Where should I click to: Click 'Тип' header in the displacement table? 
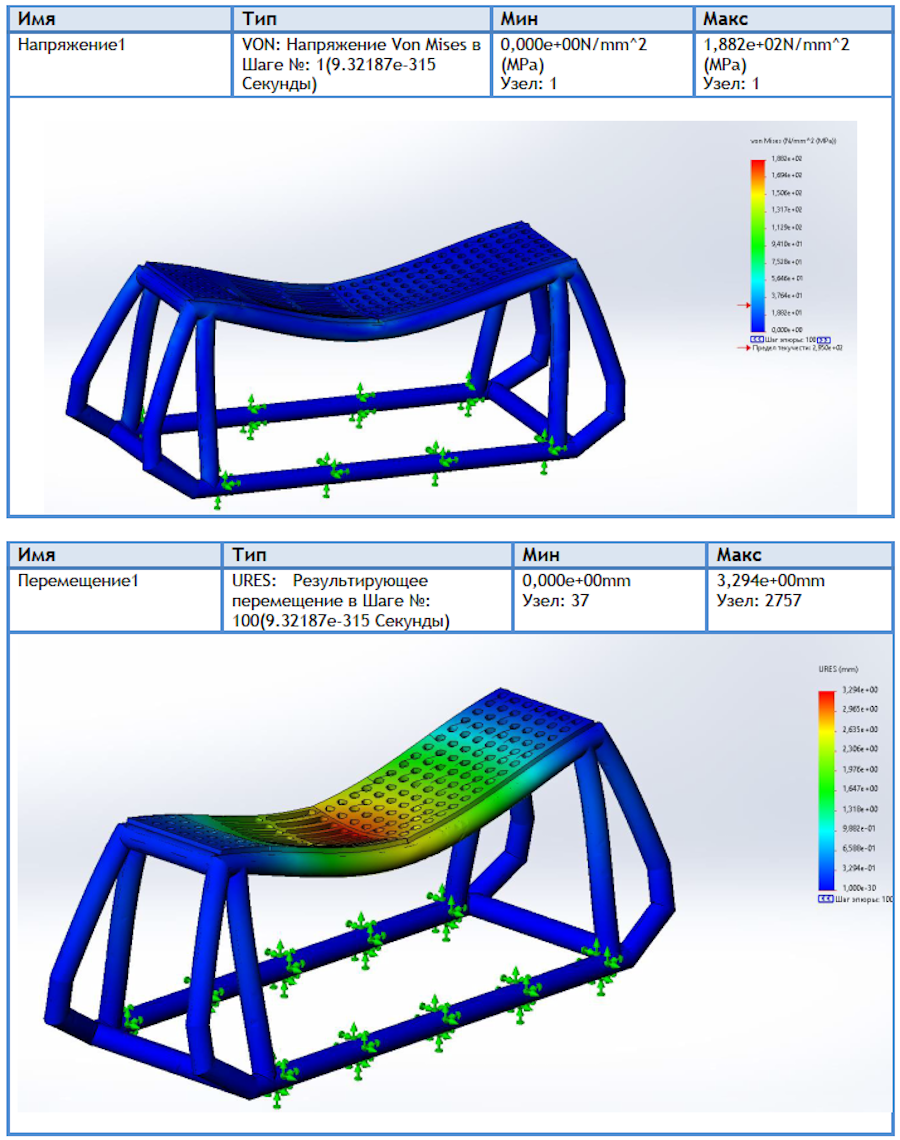pos(367,555)
